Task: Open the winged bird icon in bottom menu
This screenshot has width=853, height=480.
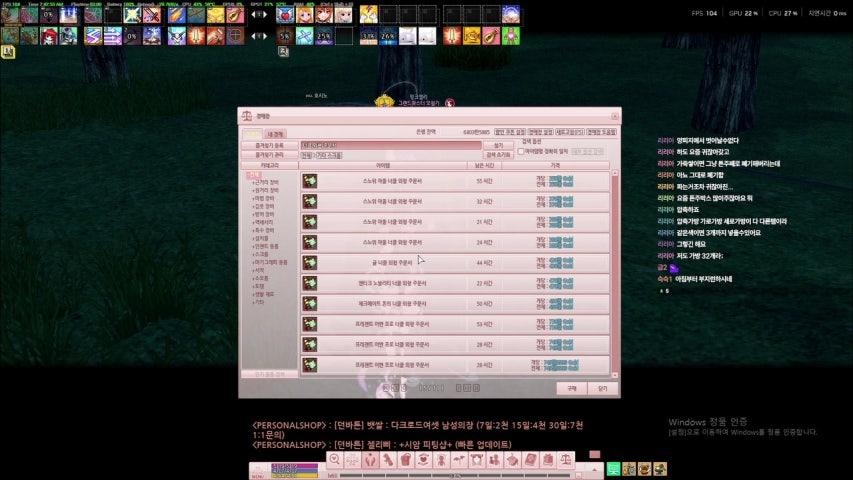Action: (459, 460)
